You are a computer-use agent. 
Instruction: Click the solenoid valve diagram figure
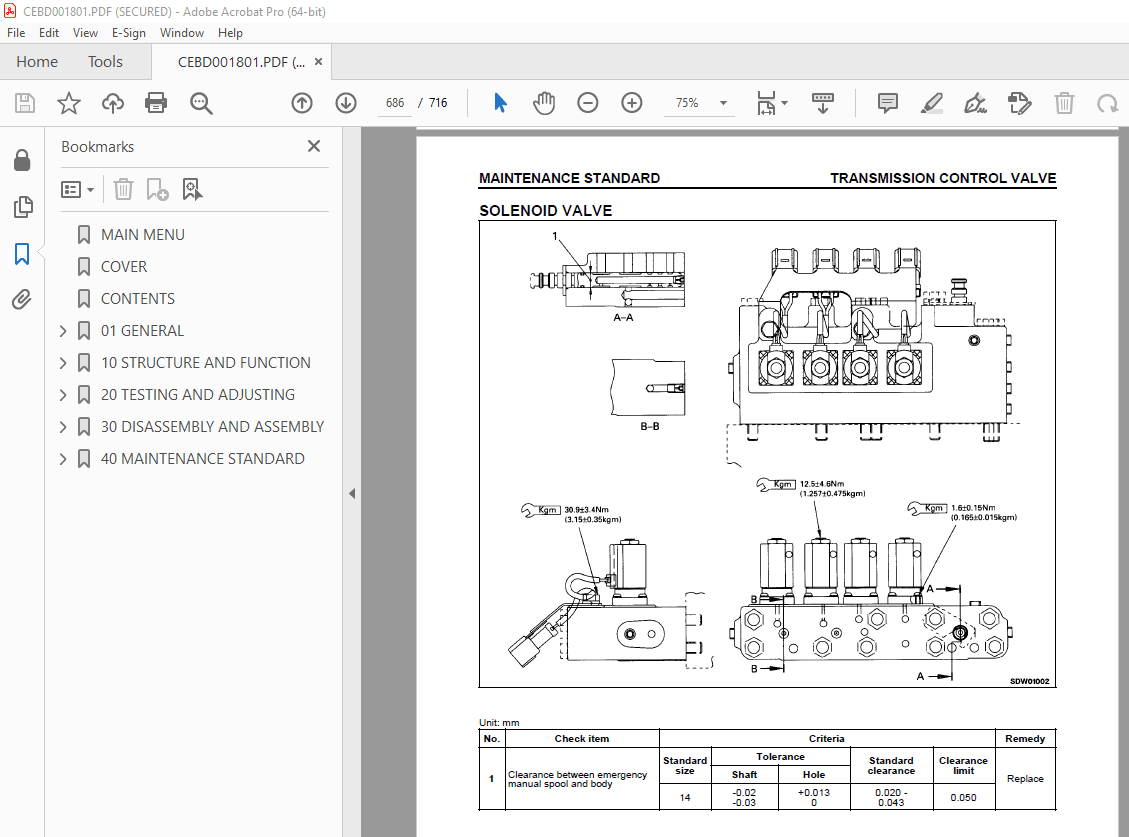(x=767, y=454)
